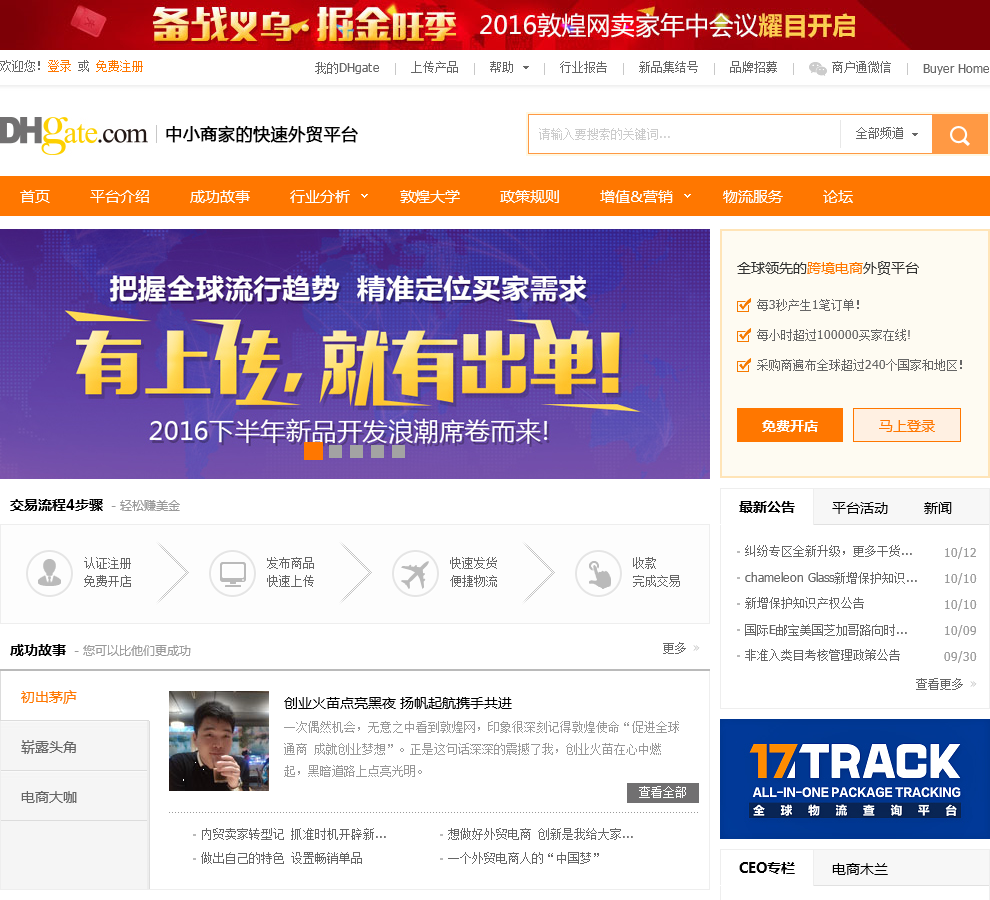Screen dimensions: 990x900
Task: Select the 电商大咖 story tab
Action: click(x=75, y=796)
